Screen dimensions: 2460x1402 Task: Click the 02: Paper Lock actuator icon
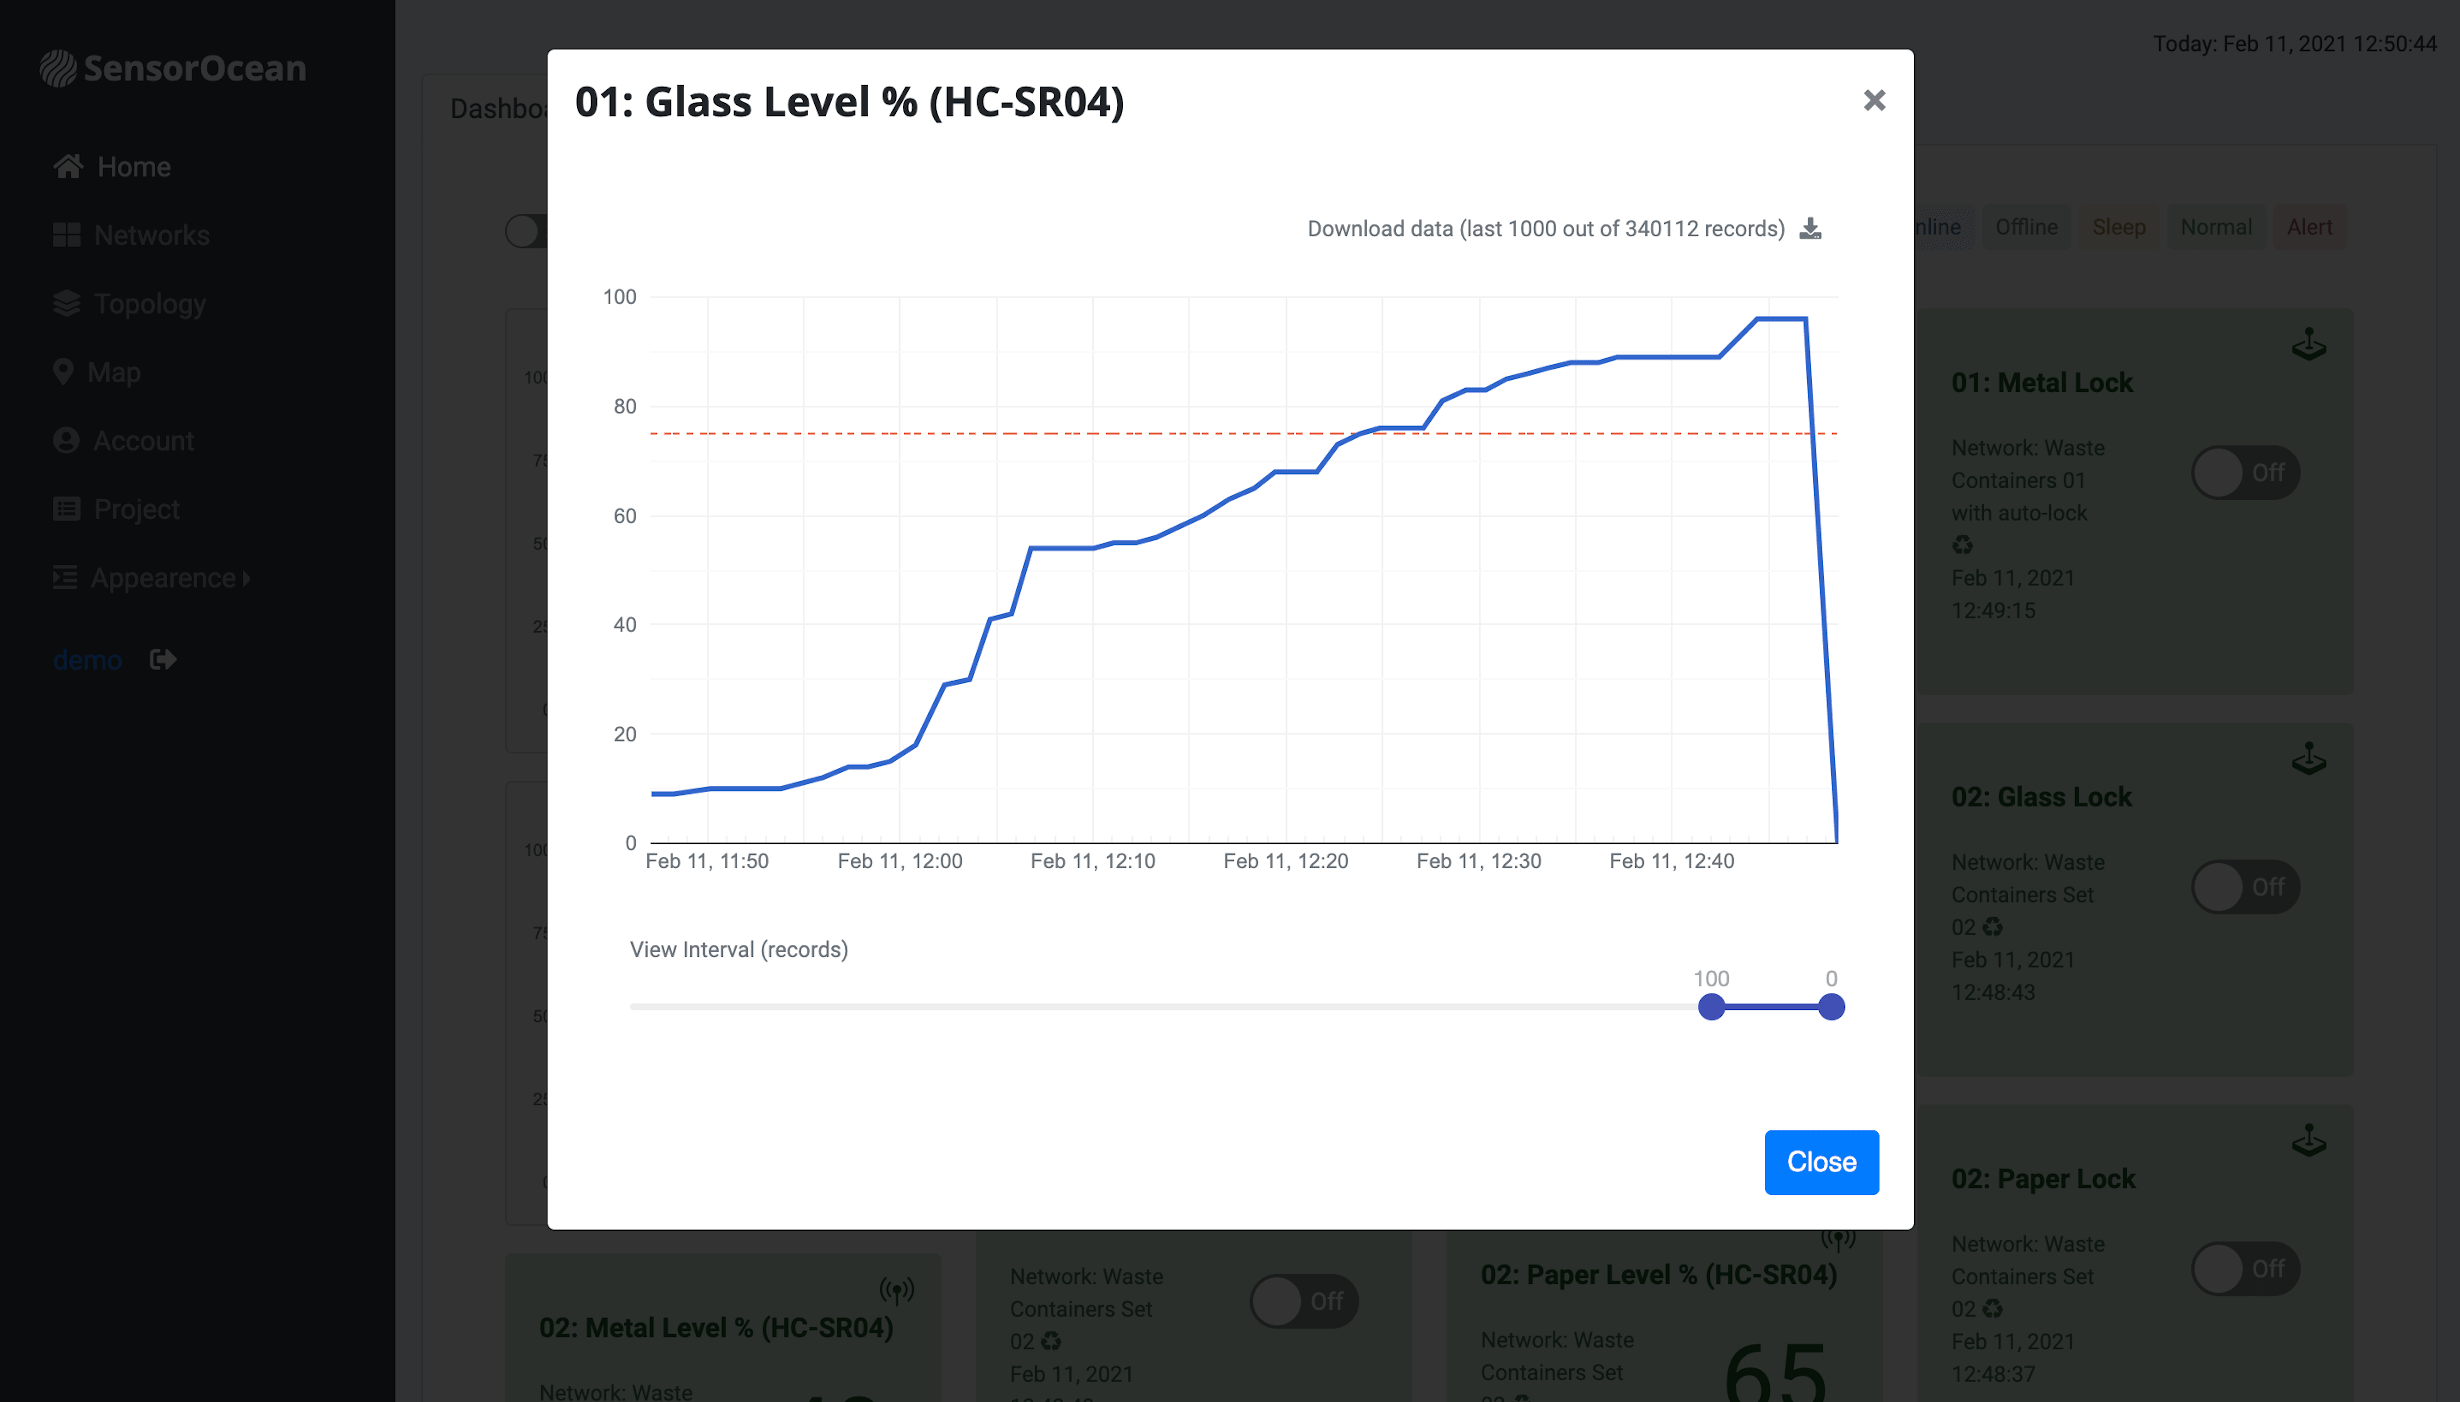click(x=2308, y=1140)
